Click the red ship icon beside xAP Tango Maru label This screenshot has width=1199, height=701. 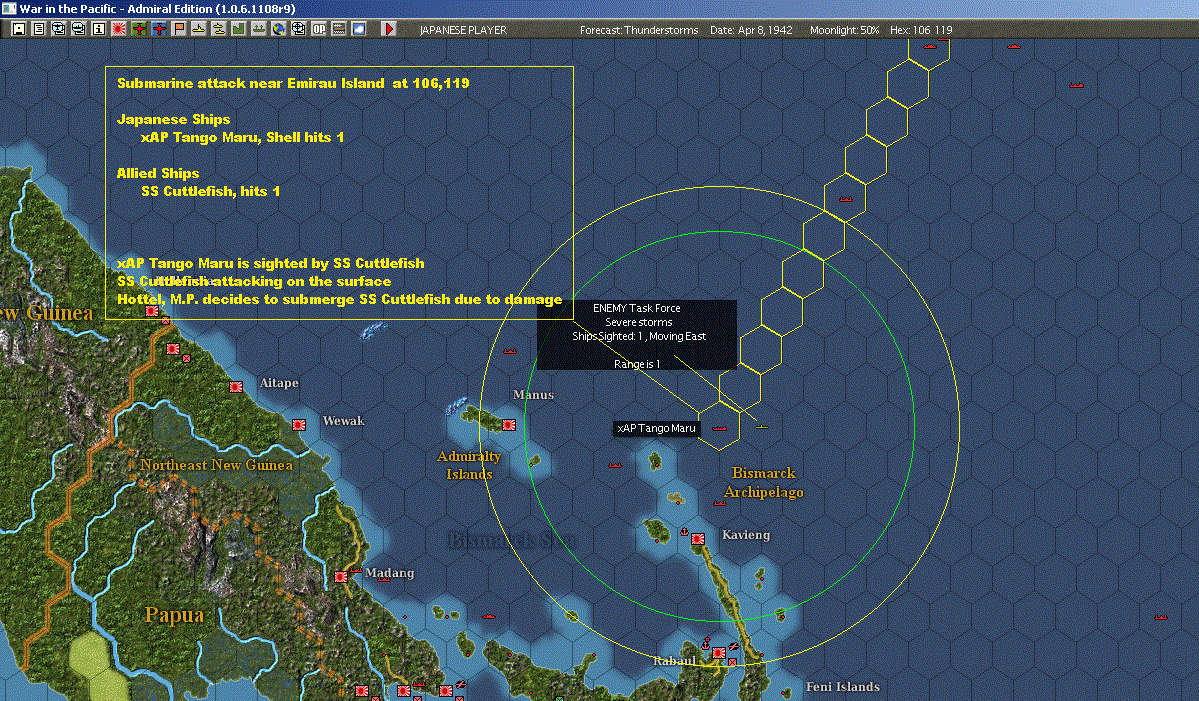pyautogui.click(x=719, y=428)
